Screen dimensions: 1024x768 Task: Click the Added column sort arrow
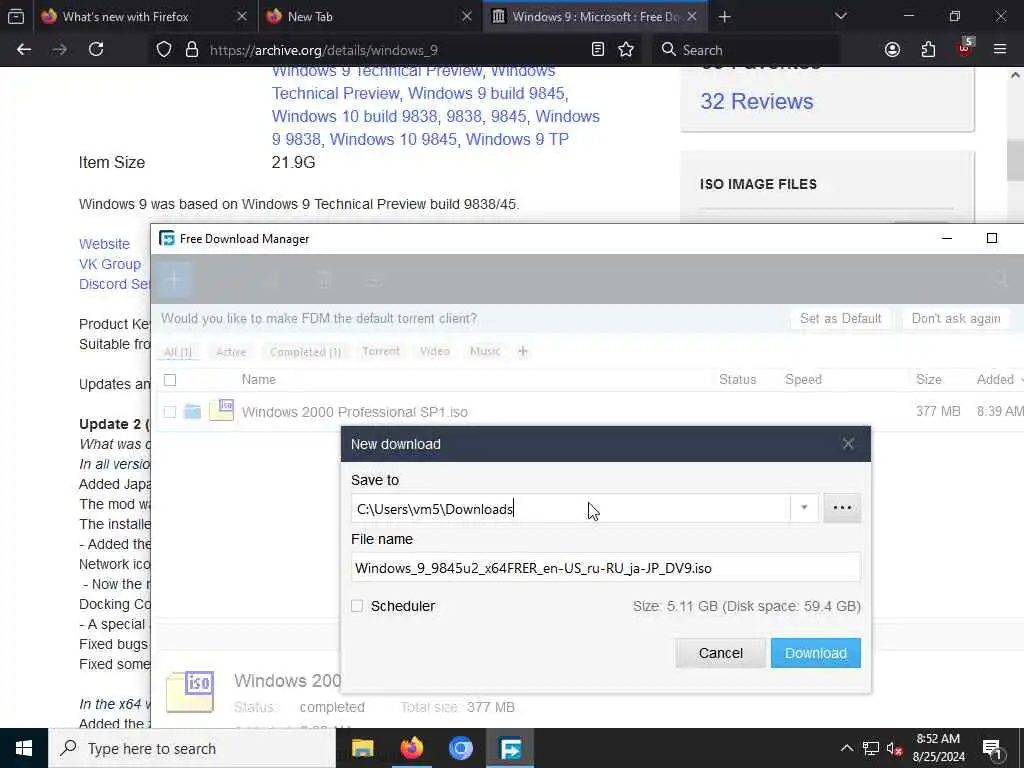1021,380
